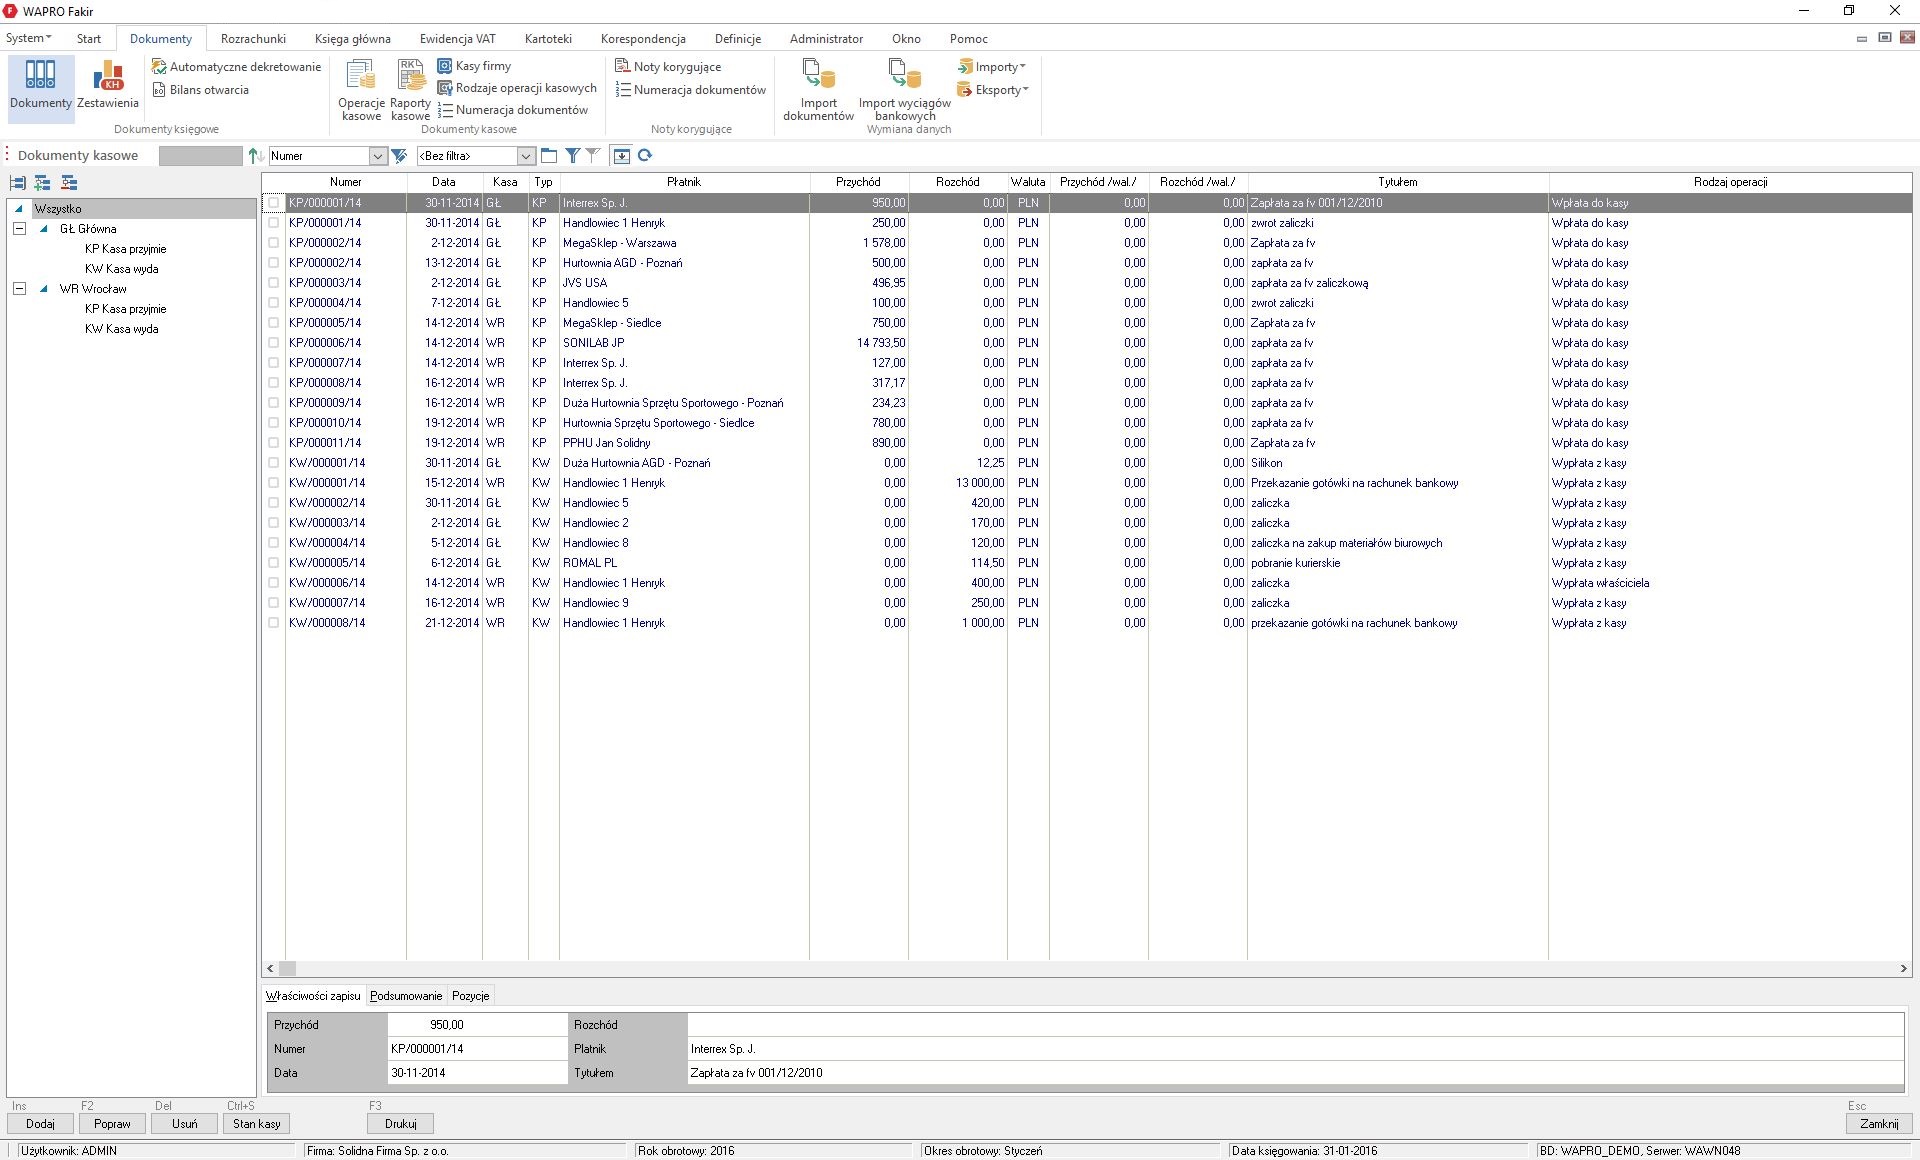This screenshot has height=1160, width=1920.
Task: Open Noty korygujące
Action: [668, 67]
